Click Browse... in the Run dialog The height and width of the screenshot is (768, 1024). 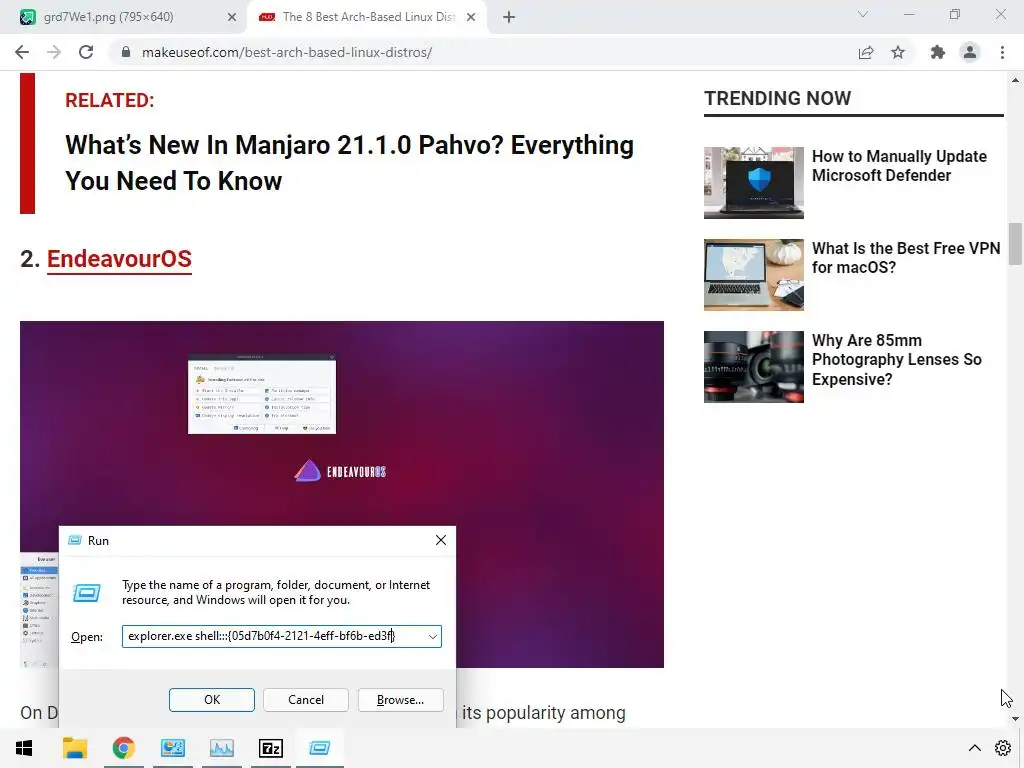pos(400,699)
